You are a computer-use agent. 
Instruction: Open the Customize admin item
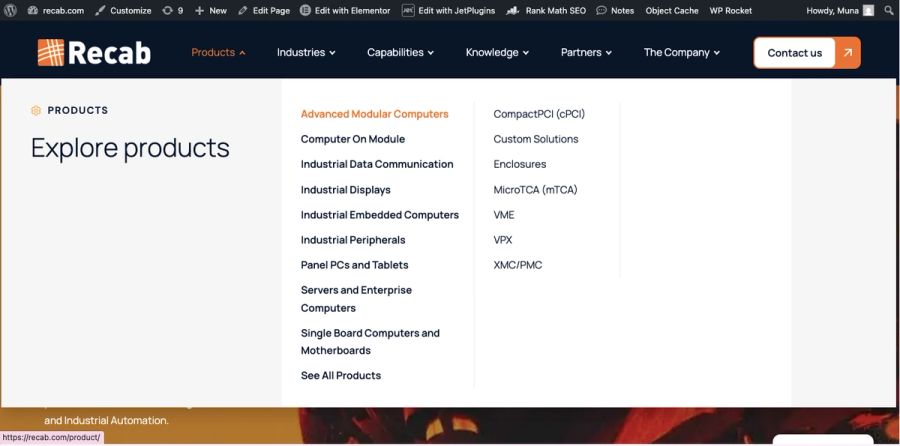[x=123, y=10]
